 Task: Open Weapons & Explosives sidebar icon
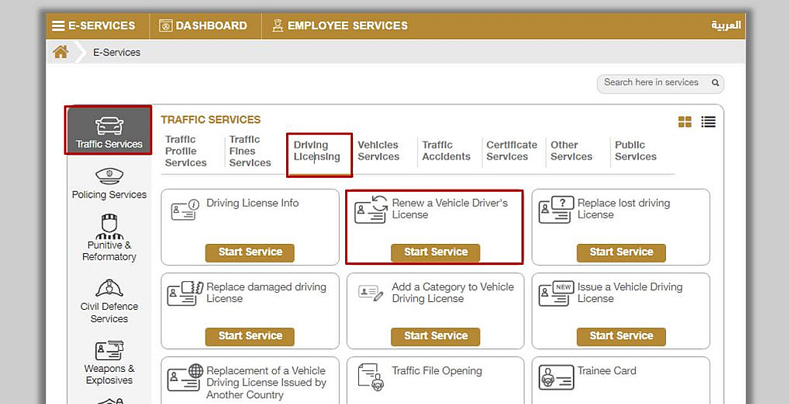pos(109,352)
